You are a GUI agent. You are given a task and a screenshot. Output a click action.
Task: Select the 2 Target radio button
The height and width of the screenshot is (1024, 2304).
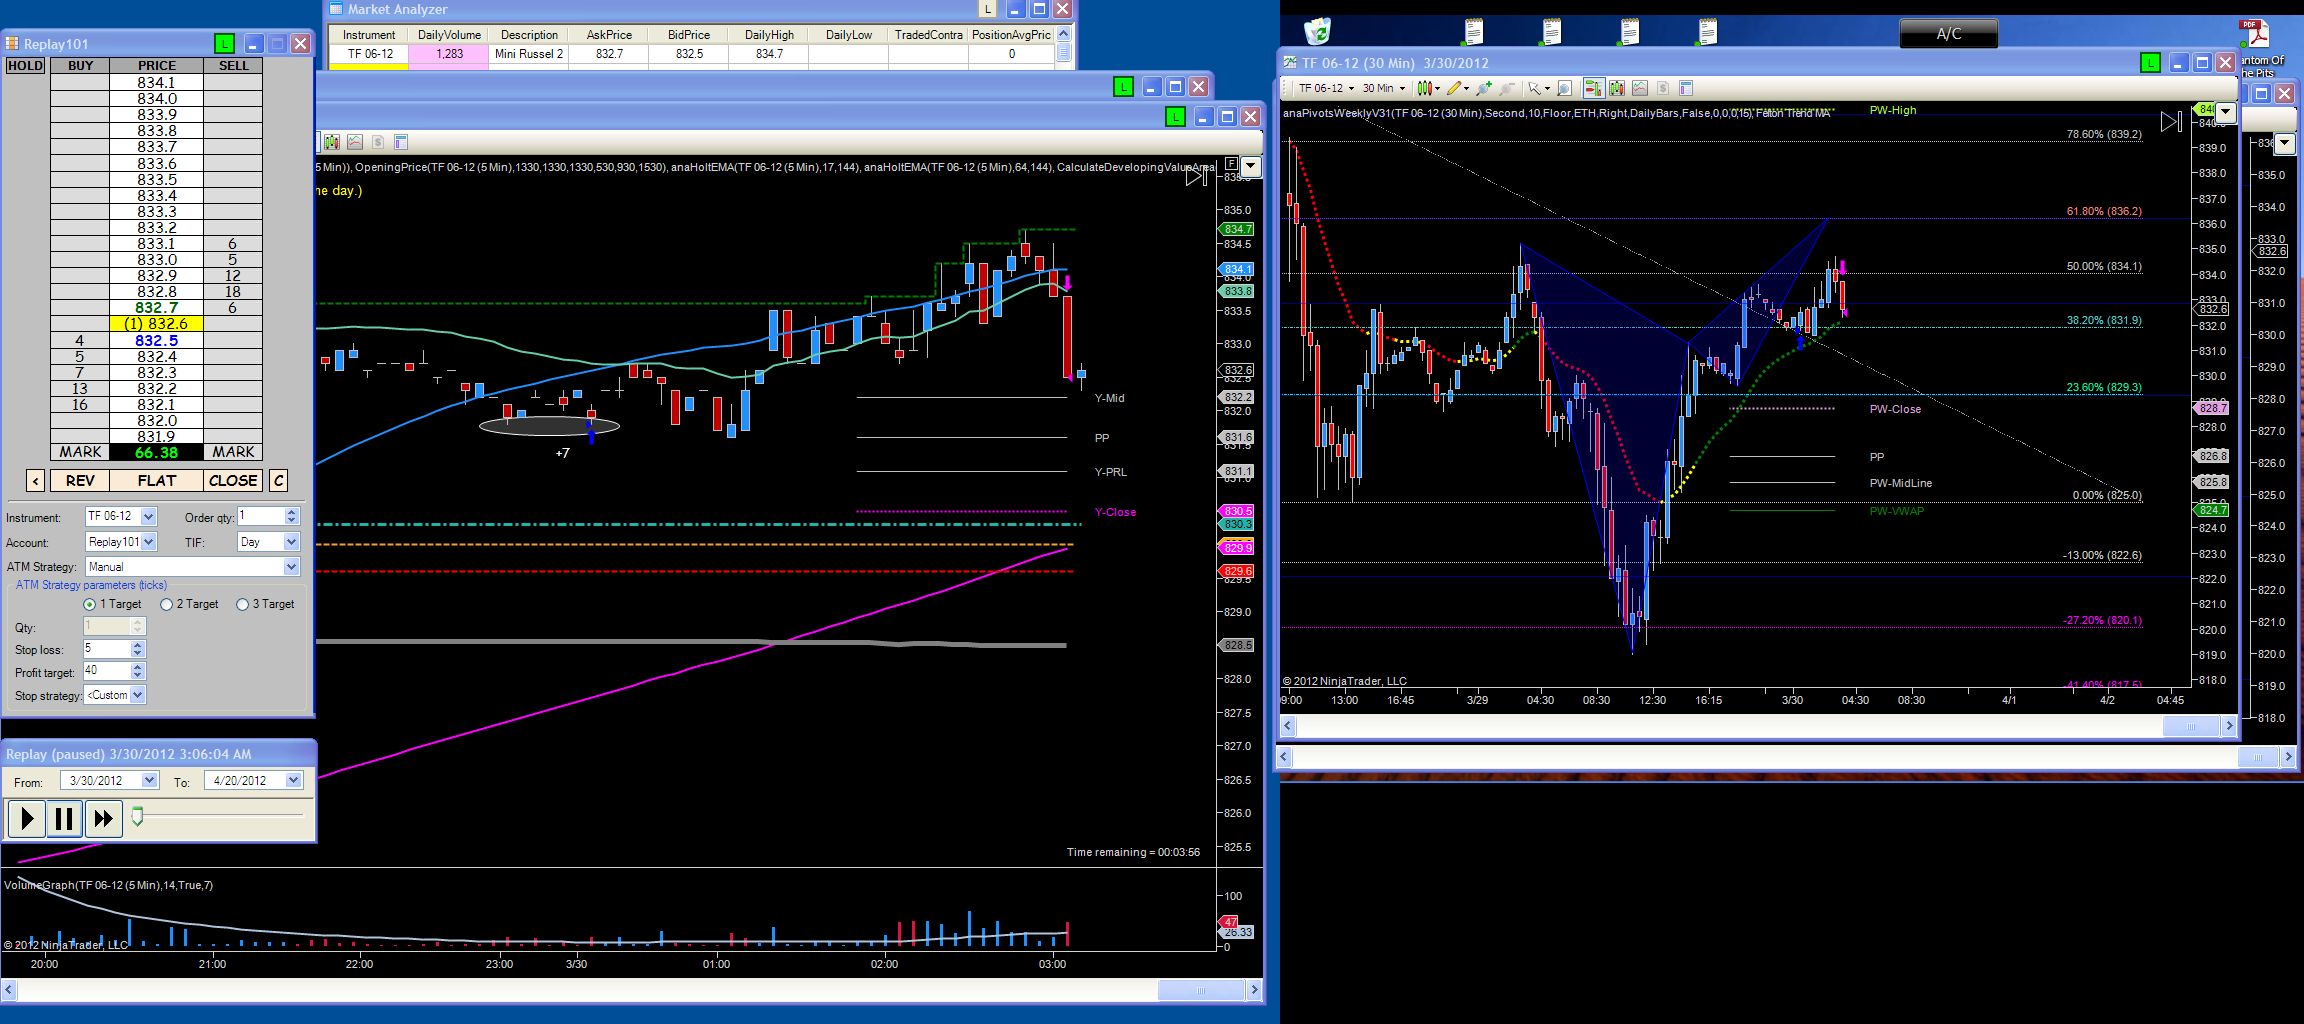click(x=167, y=605)
